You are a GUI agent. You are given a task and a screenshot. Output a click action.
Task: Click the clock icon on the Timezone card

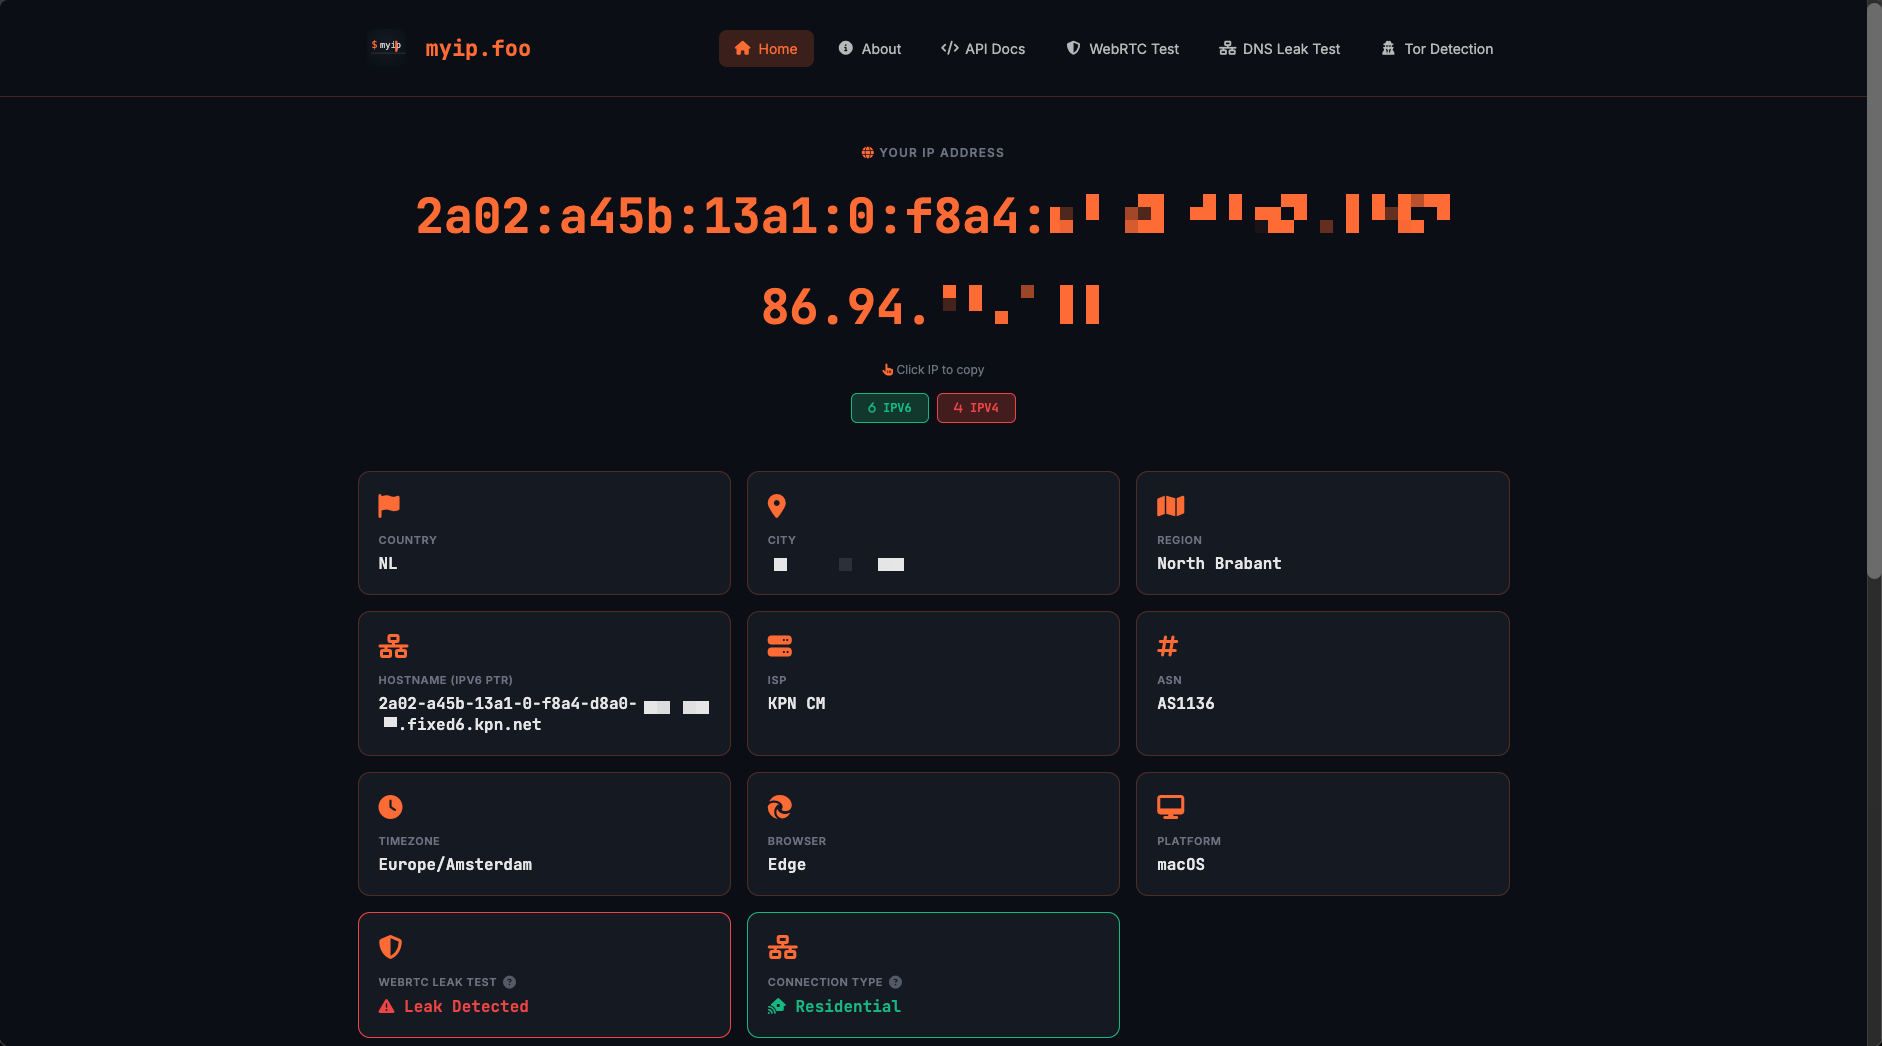(x=390, y=806)
